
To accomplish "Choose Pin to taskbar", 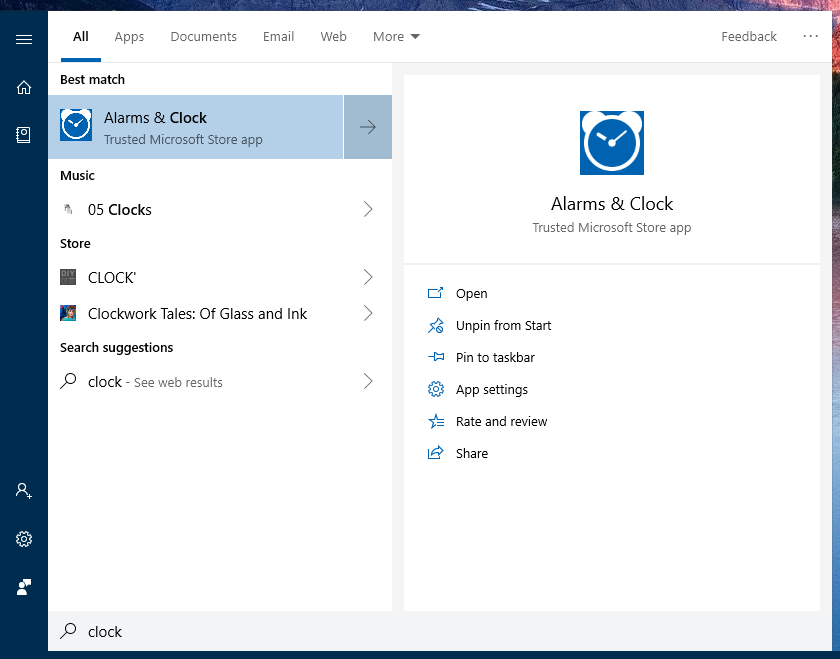I will (496, 357).
